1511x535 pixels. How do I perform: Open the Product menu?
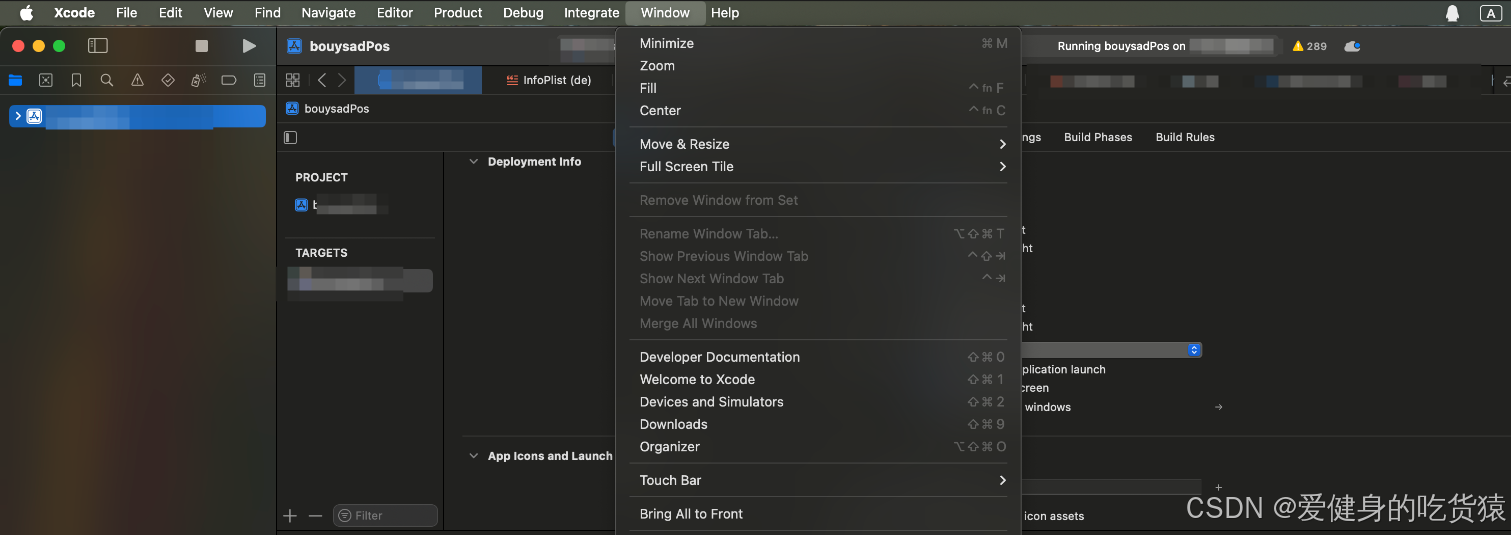click(458, 13)
